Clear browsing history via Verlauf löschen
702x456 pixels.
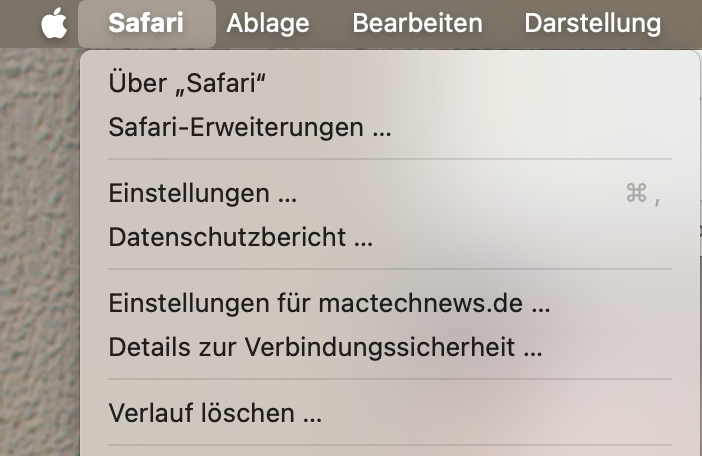tap(390, 413)
